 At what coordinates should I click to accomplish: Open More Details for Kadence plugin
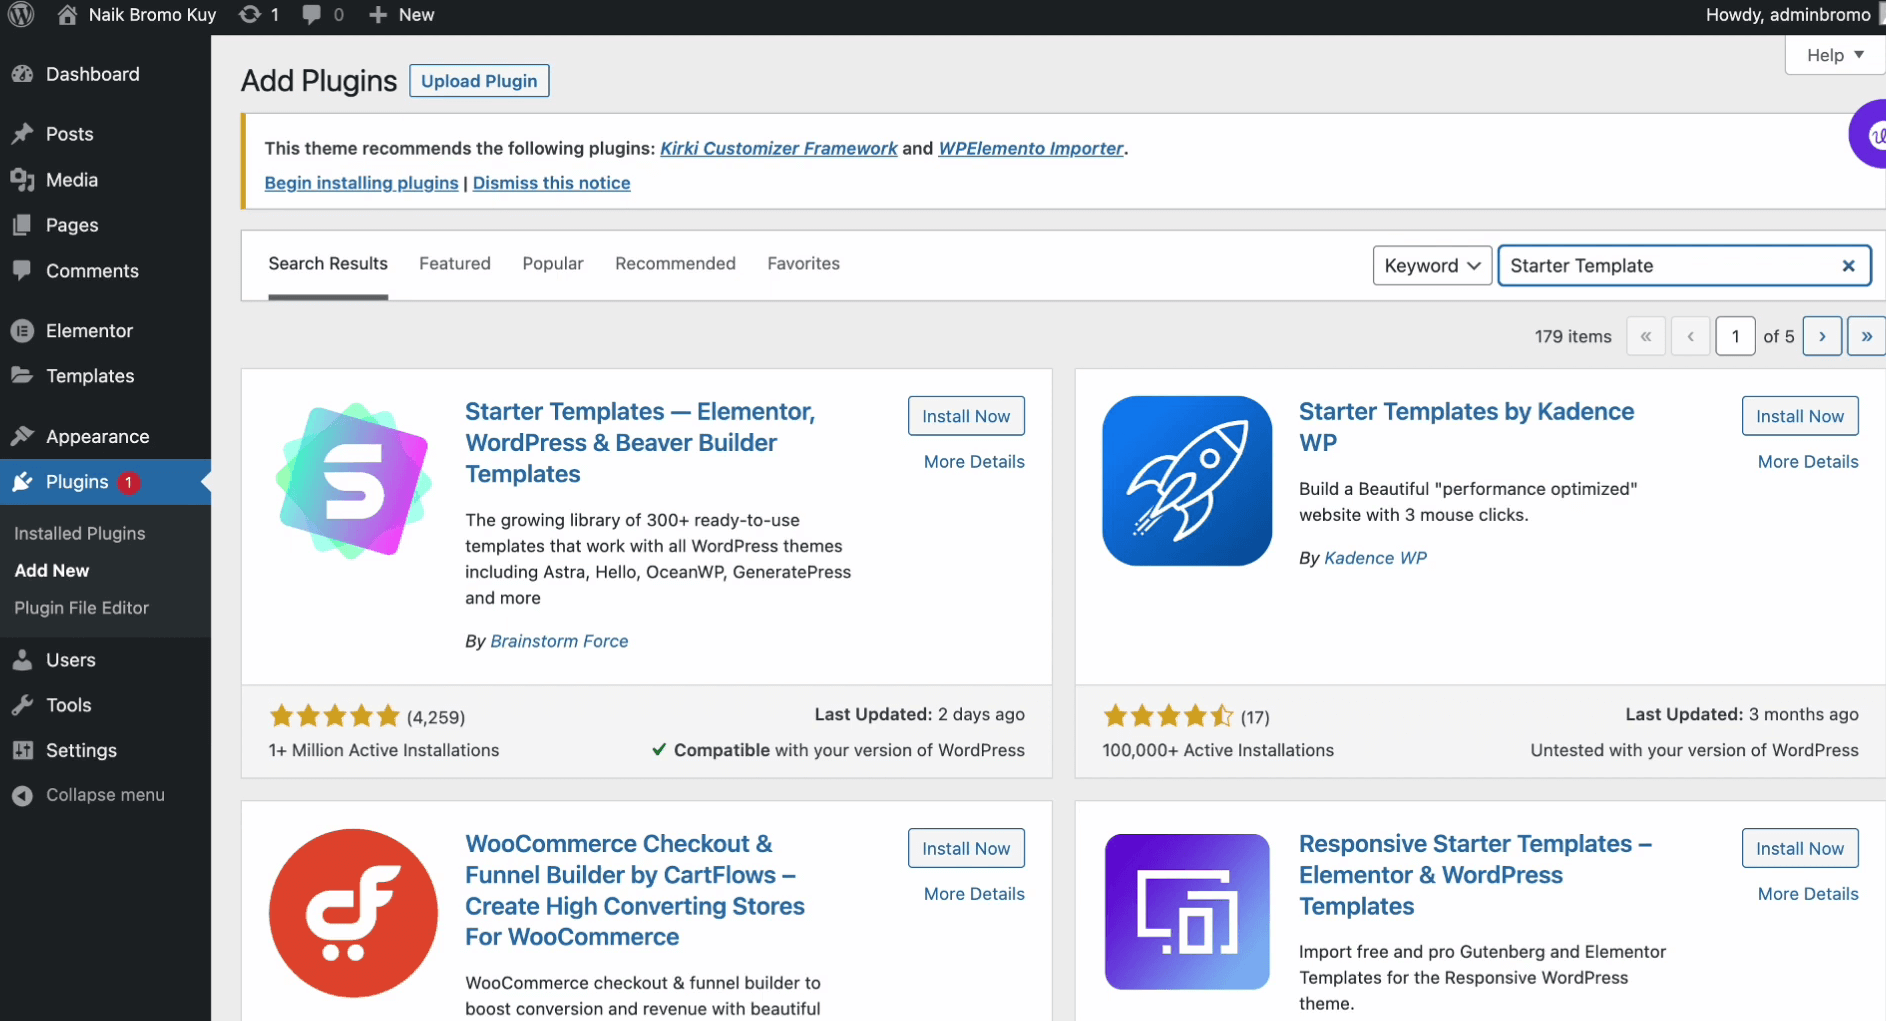(1808, 461)
